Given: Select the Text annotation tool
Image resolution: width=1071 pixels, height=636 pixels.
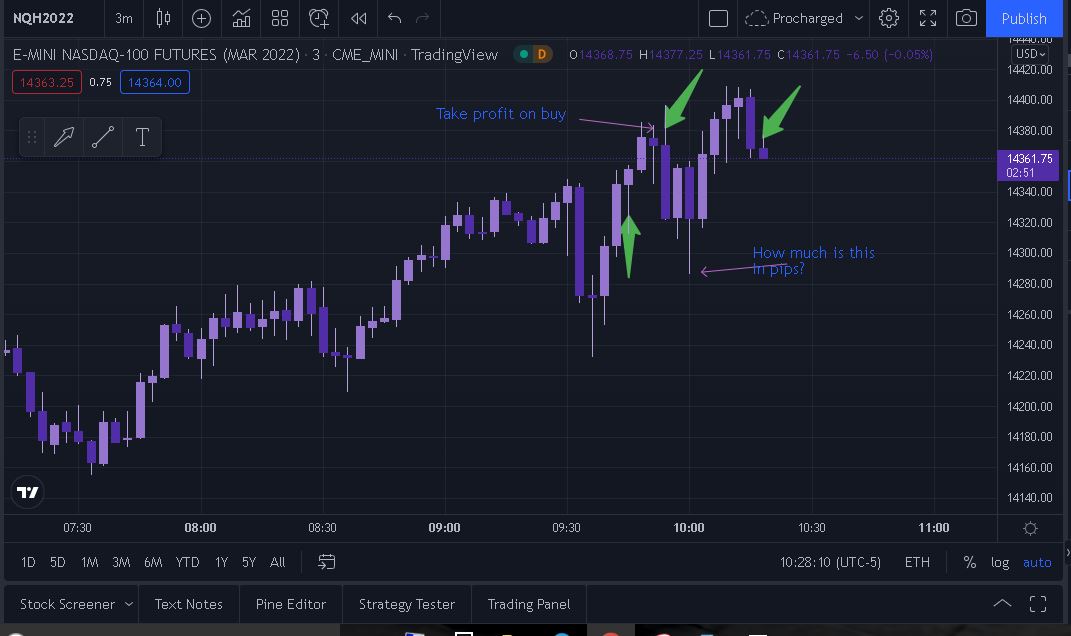Looking at the screenshot, I should [142, 137].
